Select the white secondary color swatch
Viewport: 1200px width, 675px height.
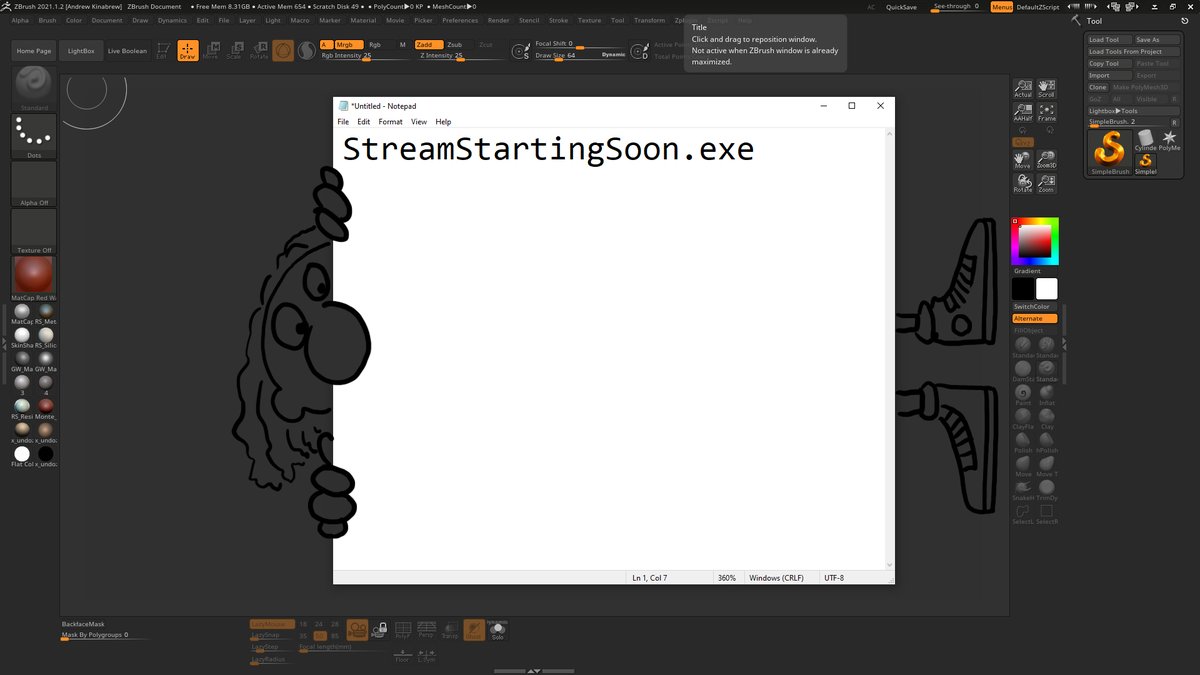coord(1046,289)
